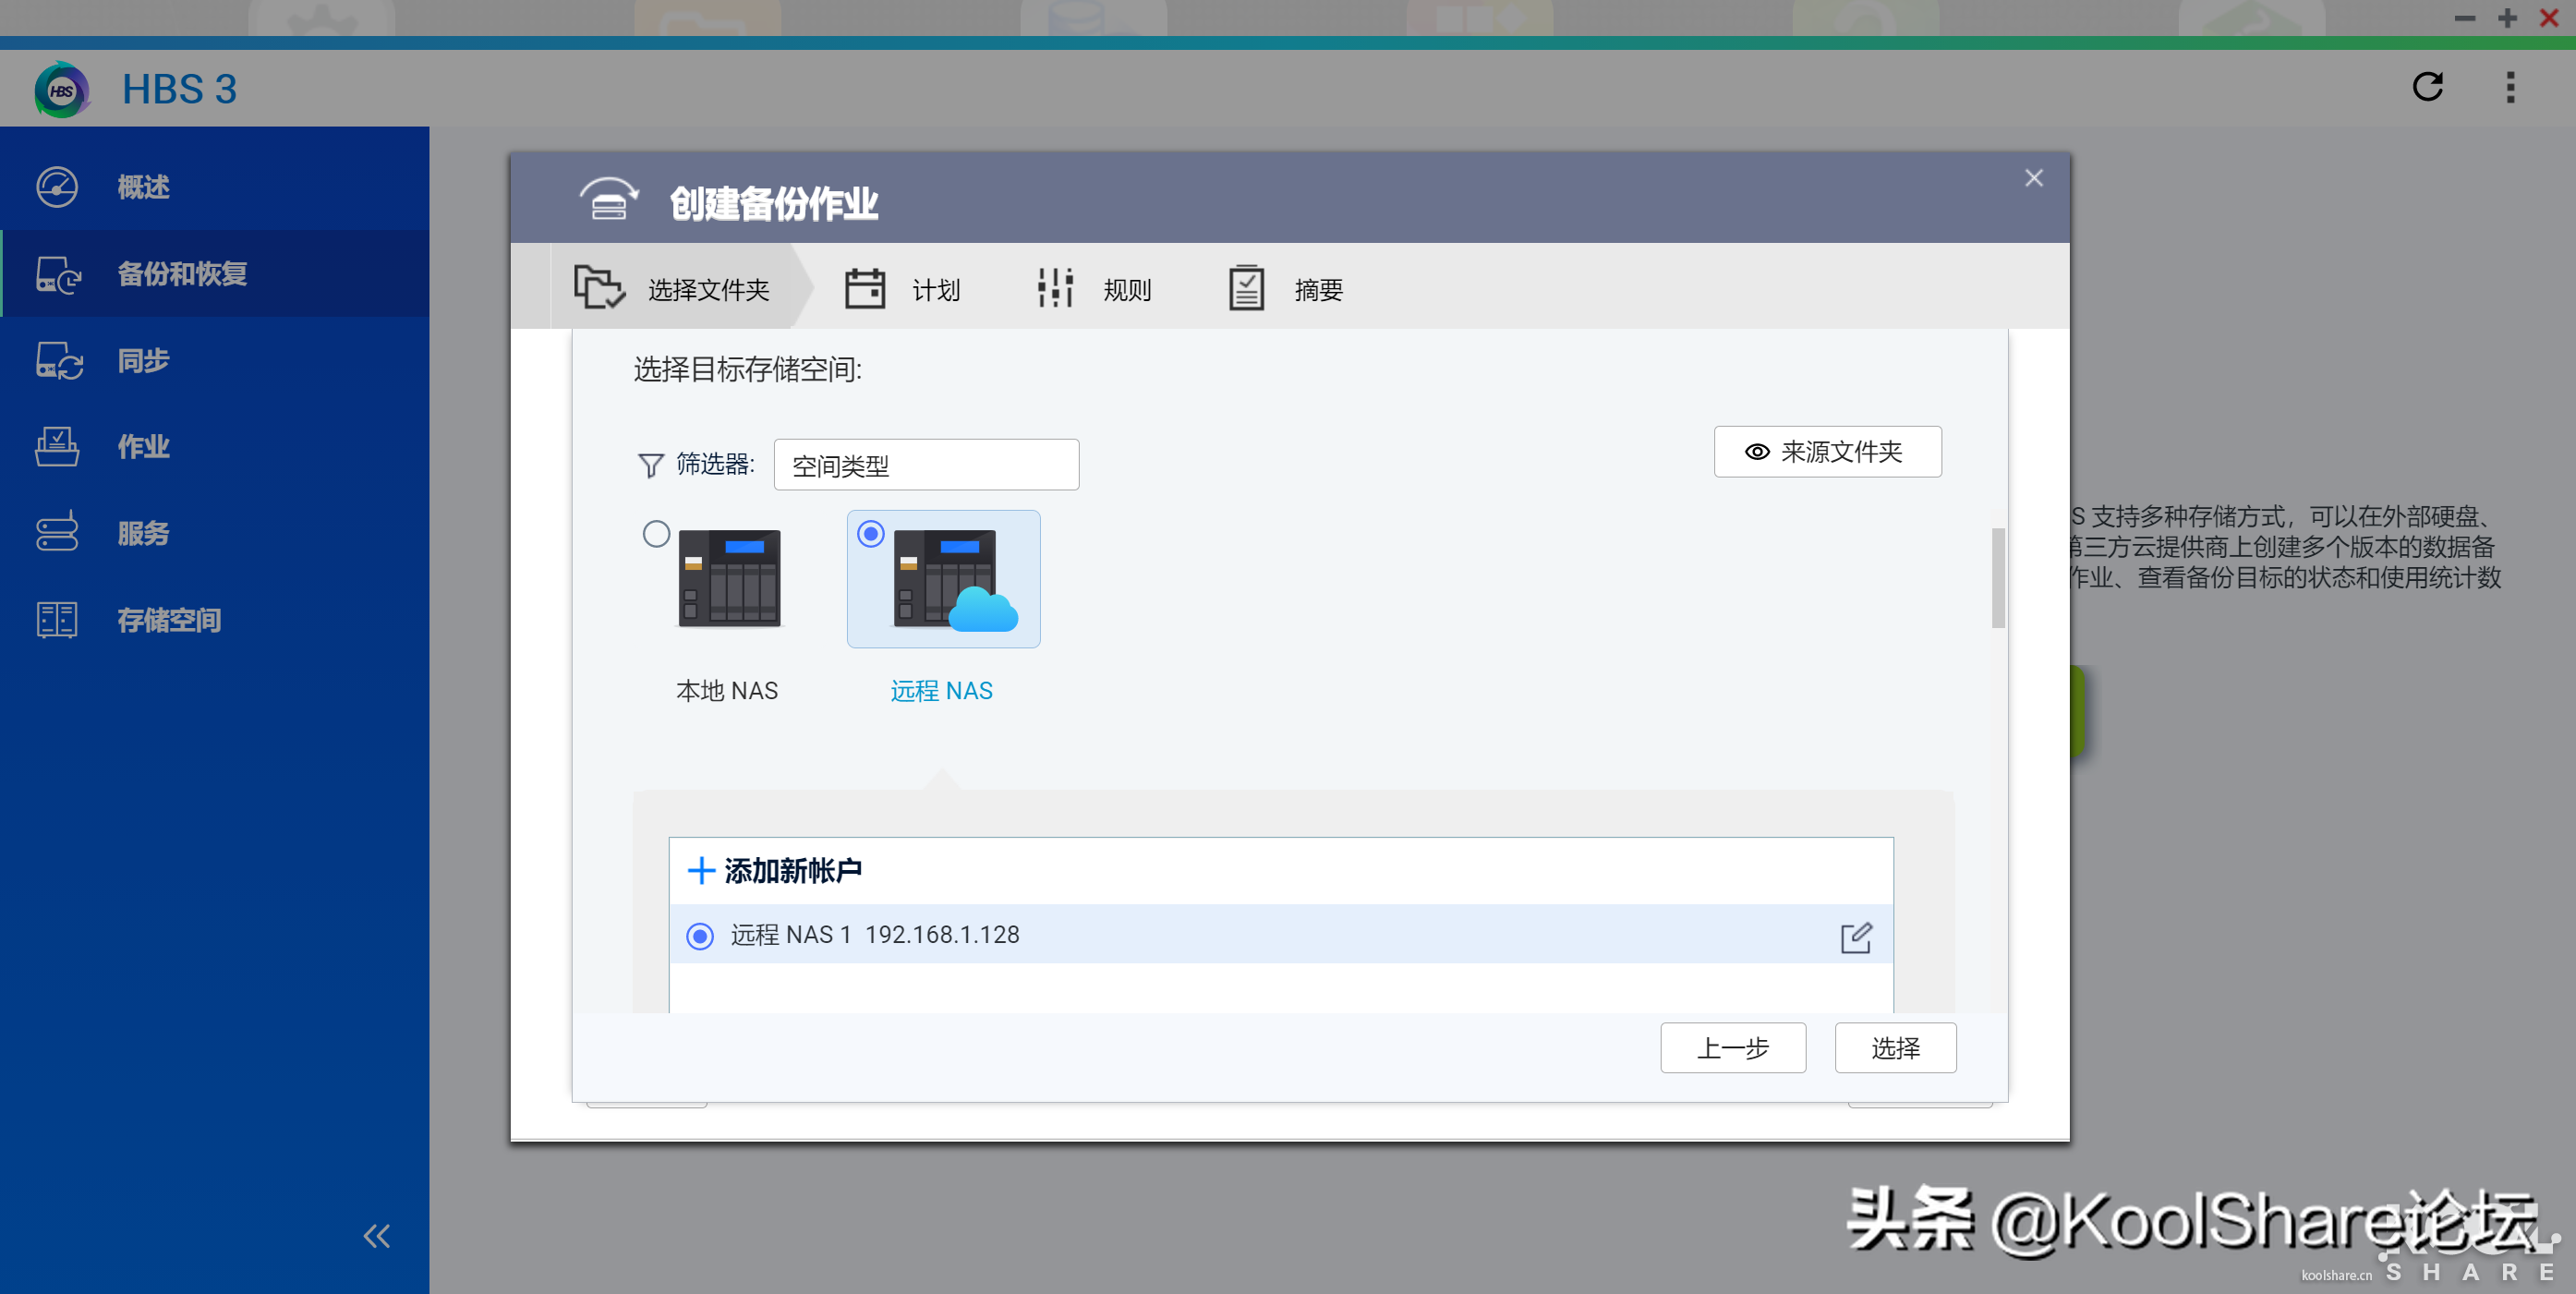
Task: Select the 本地 NAS radio button
Action: pos(656,534)
